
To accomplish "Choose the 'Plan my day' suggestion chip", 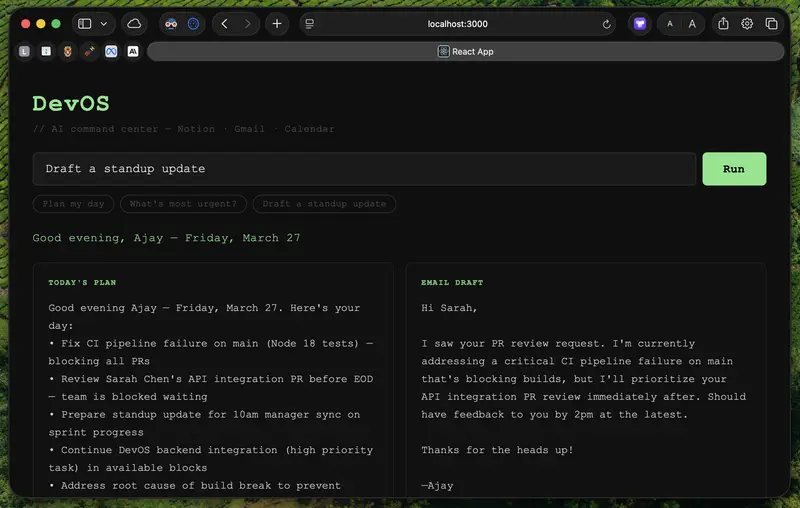I will click(73, 204).
